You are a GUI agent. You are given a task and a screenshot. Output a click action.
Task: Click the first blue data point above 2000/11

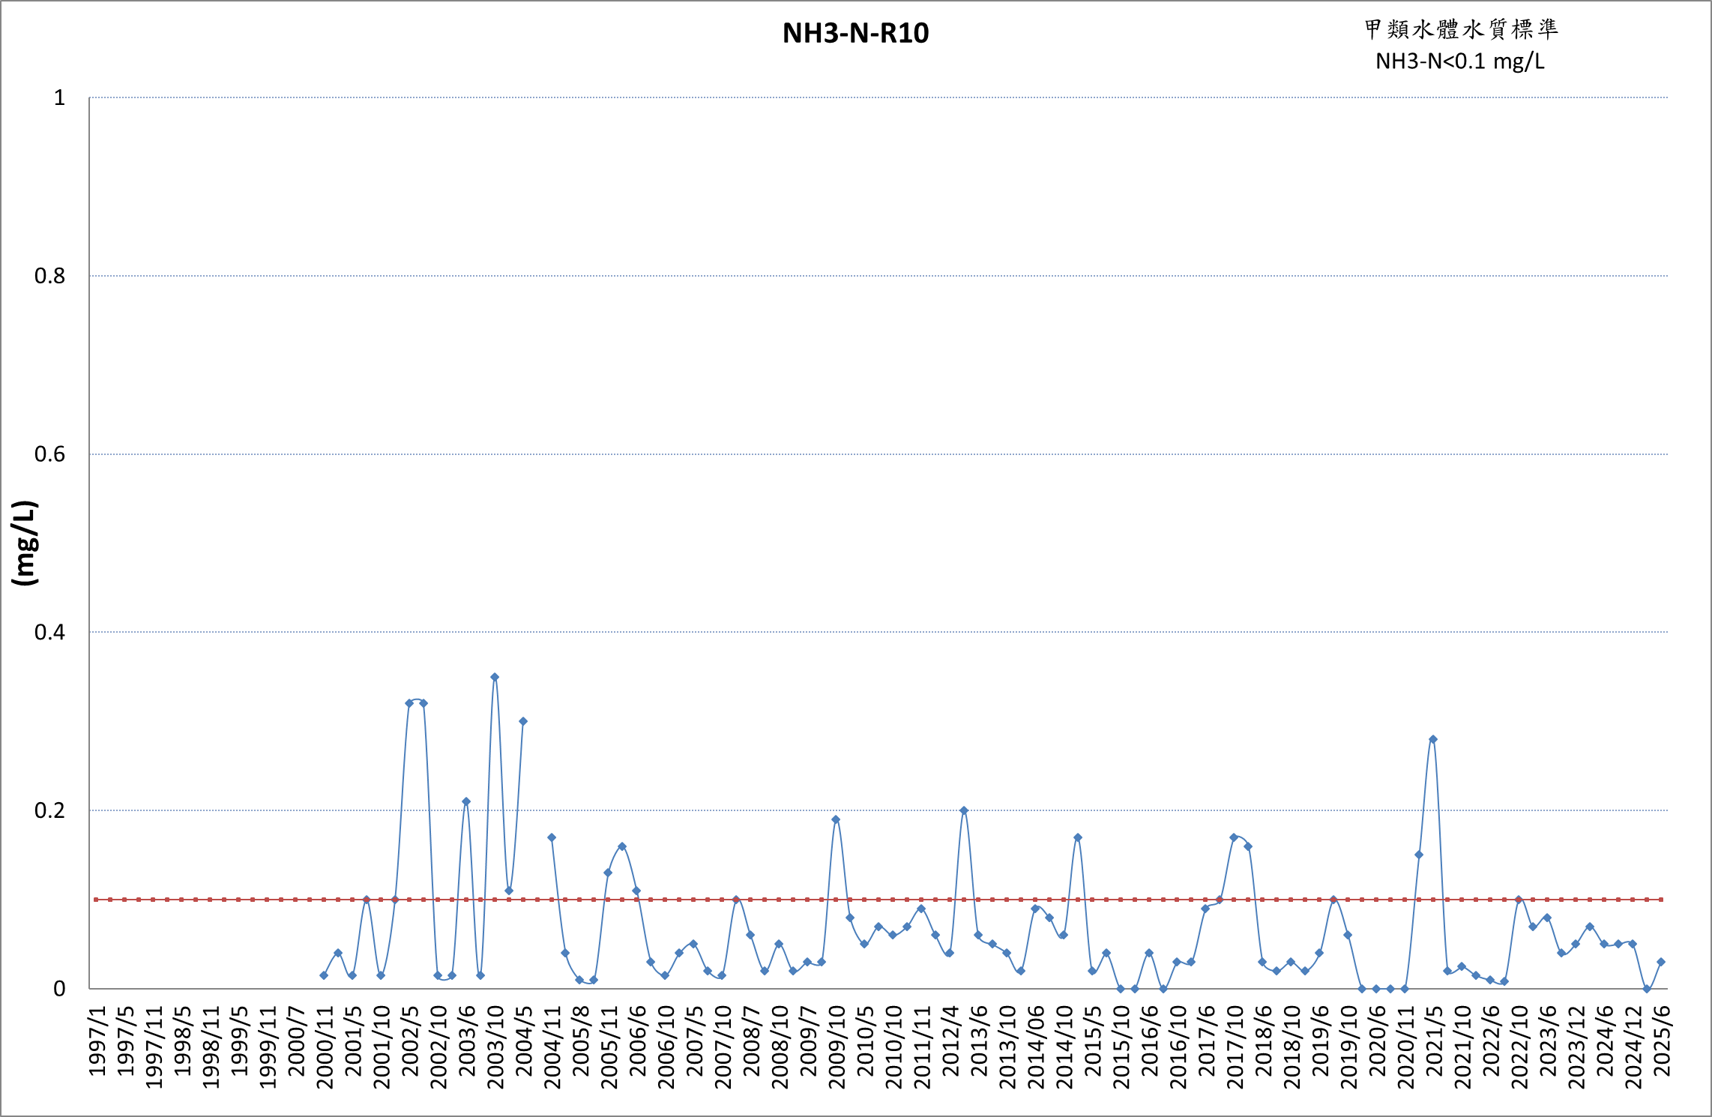(x=324, y=975)
